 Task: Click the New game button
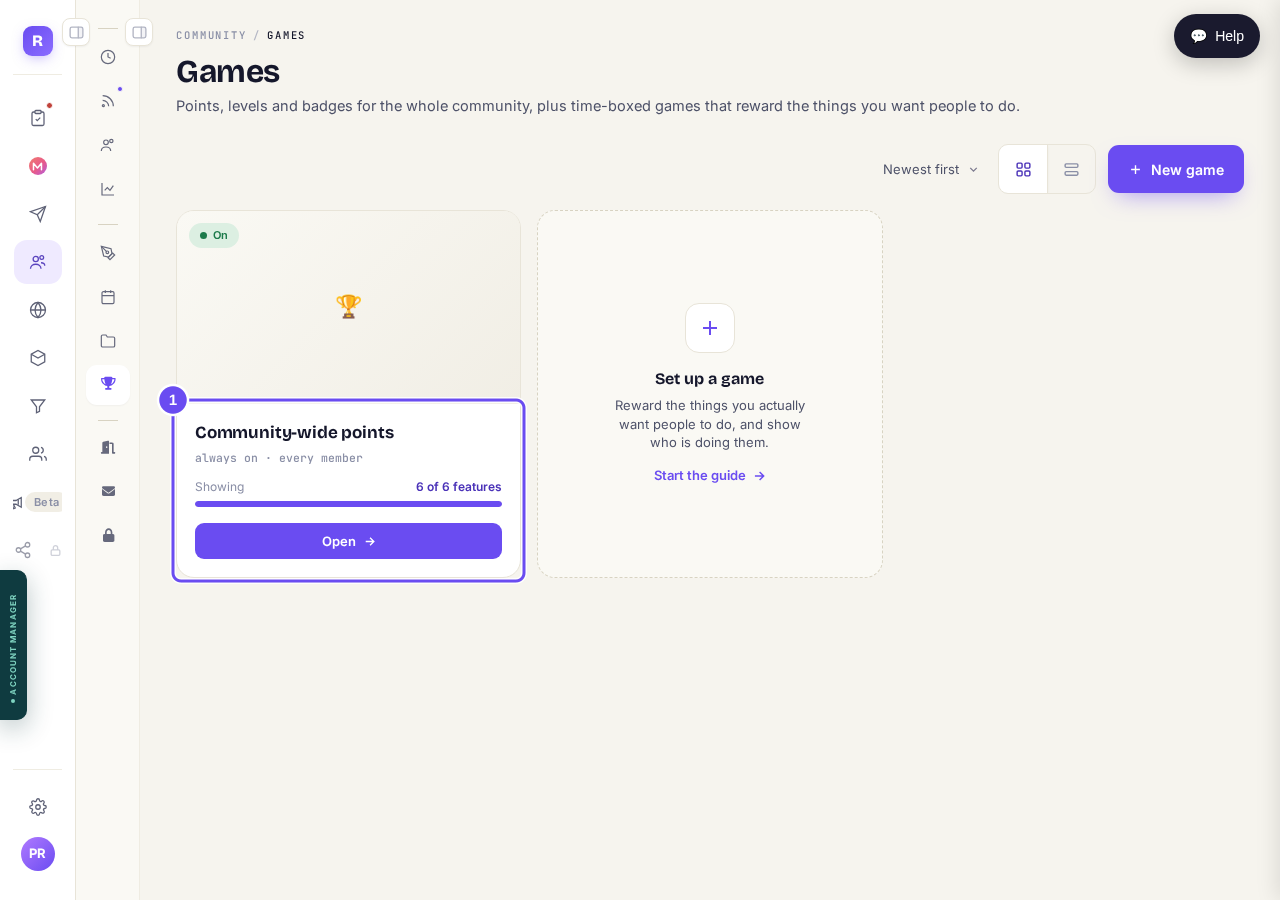click(x=1176, y=169)
